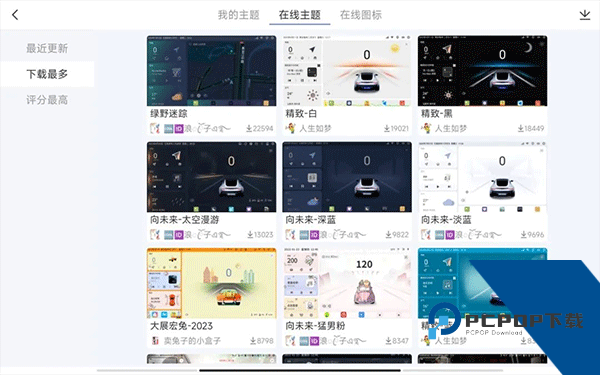Click author avatar under 绿野迷踪
Screen dimensions: 600x375
[x=155, y=129]
